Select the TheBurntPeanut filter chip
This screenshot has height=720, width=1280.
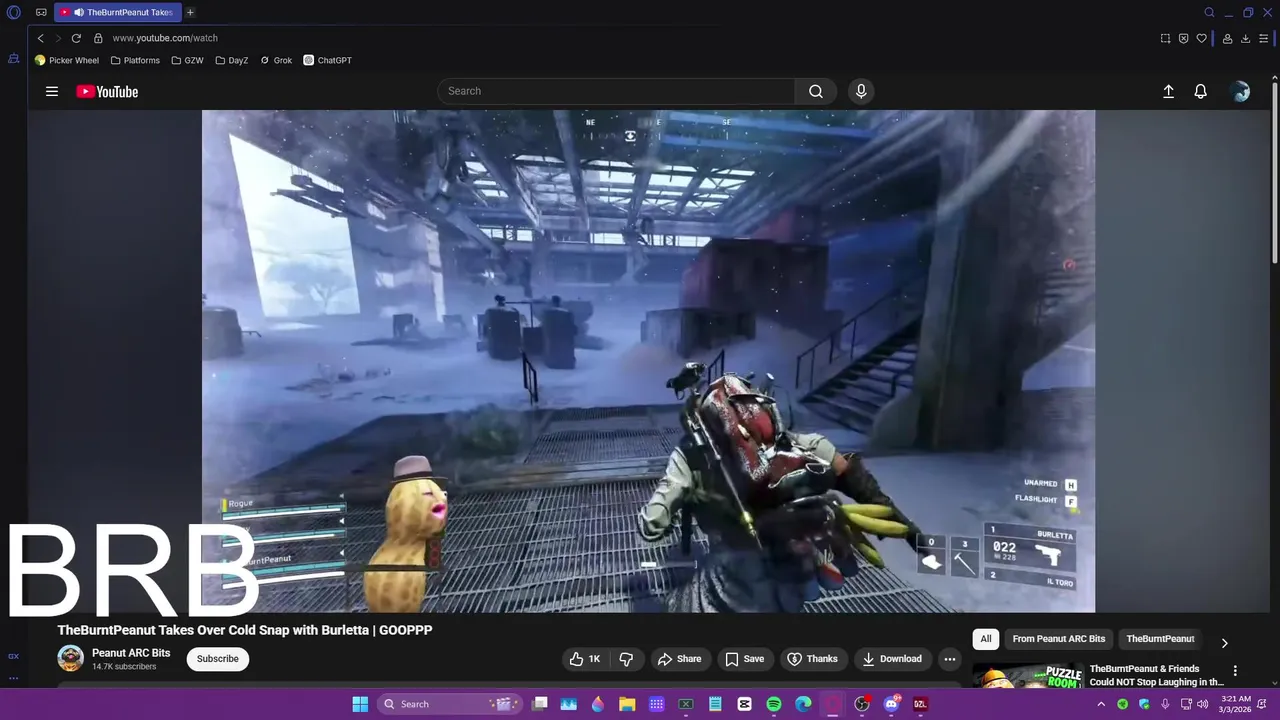1160,639
